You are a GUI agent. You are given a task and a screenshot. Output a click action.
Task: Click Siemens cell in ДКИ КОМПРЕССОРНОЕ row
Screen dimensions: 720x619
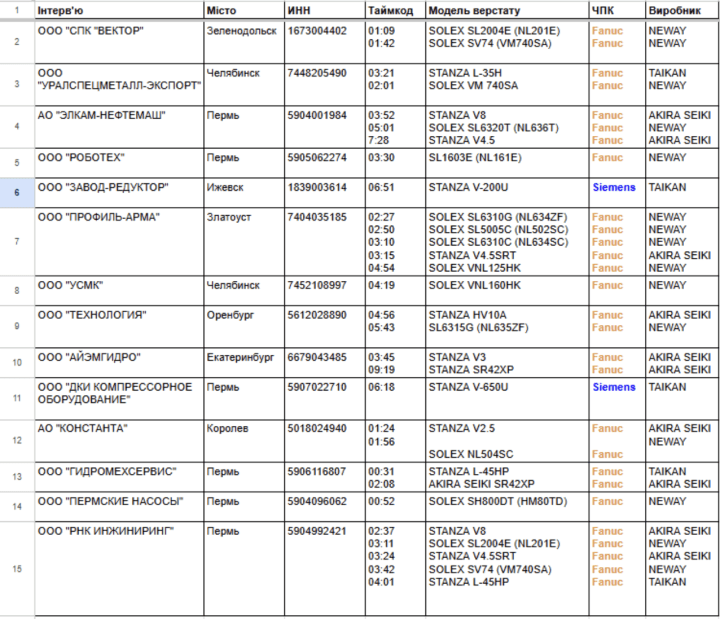[617, 399]
